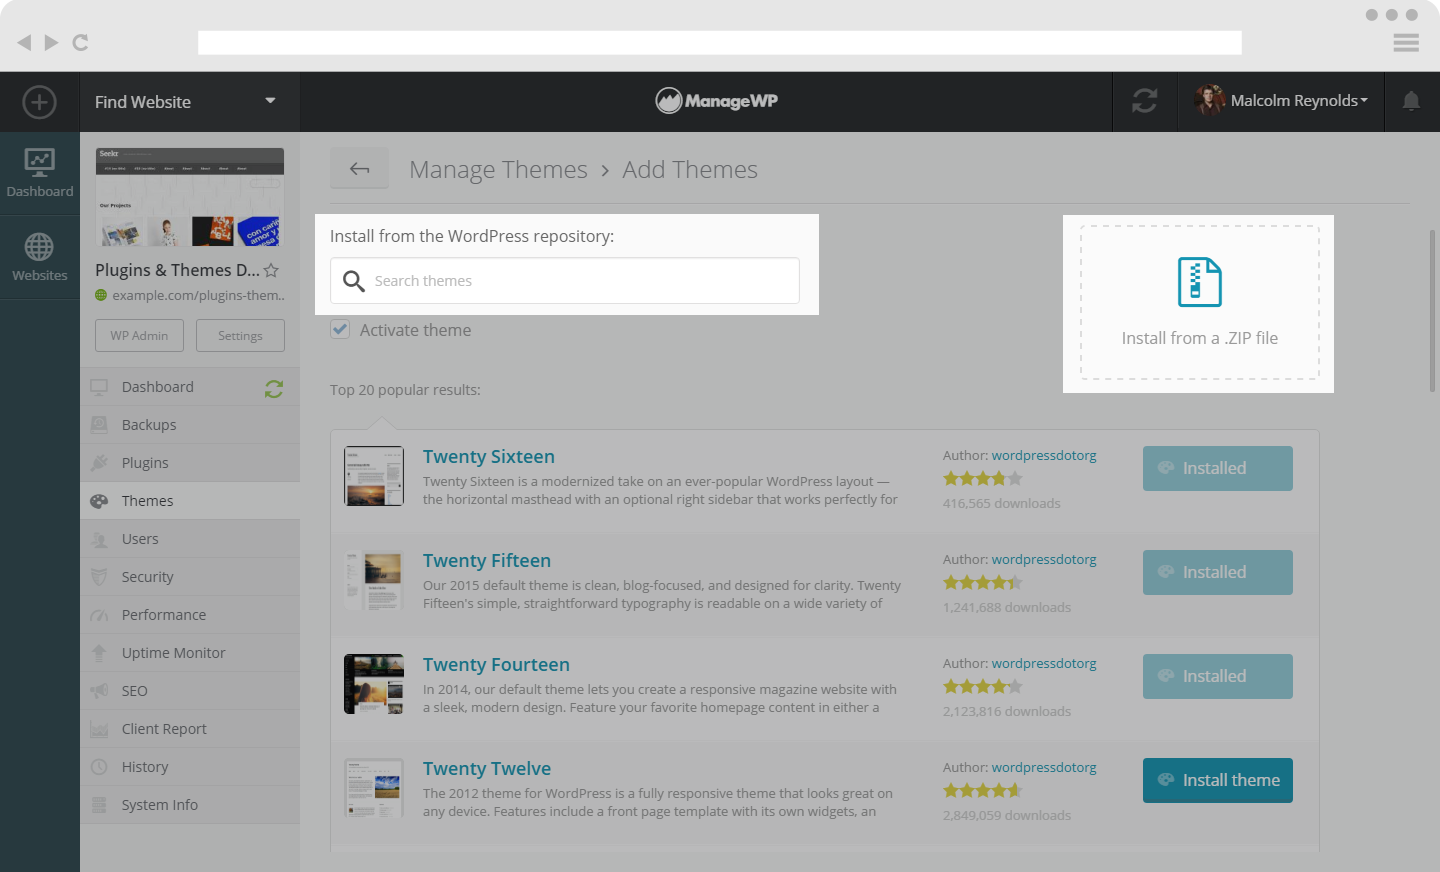Screen dimensions: 1440x872
Task: Open System Info in the sidebar
Action: coord(190,805)
